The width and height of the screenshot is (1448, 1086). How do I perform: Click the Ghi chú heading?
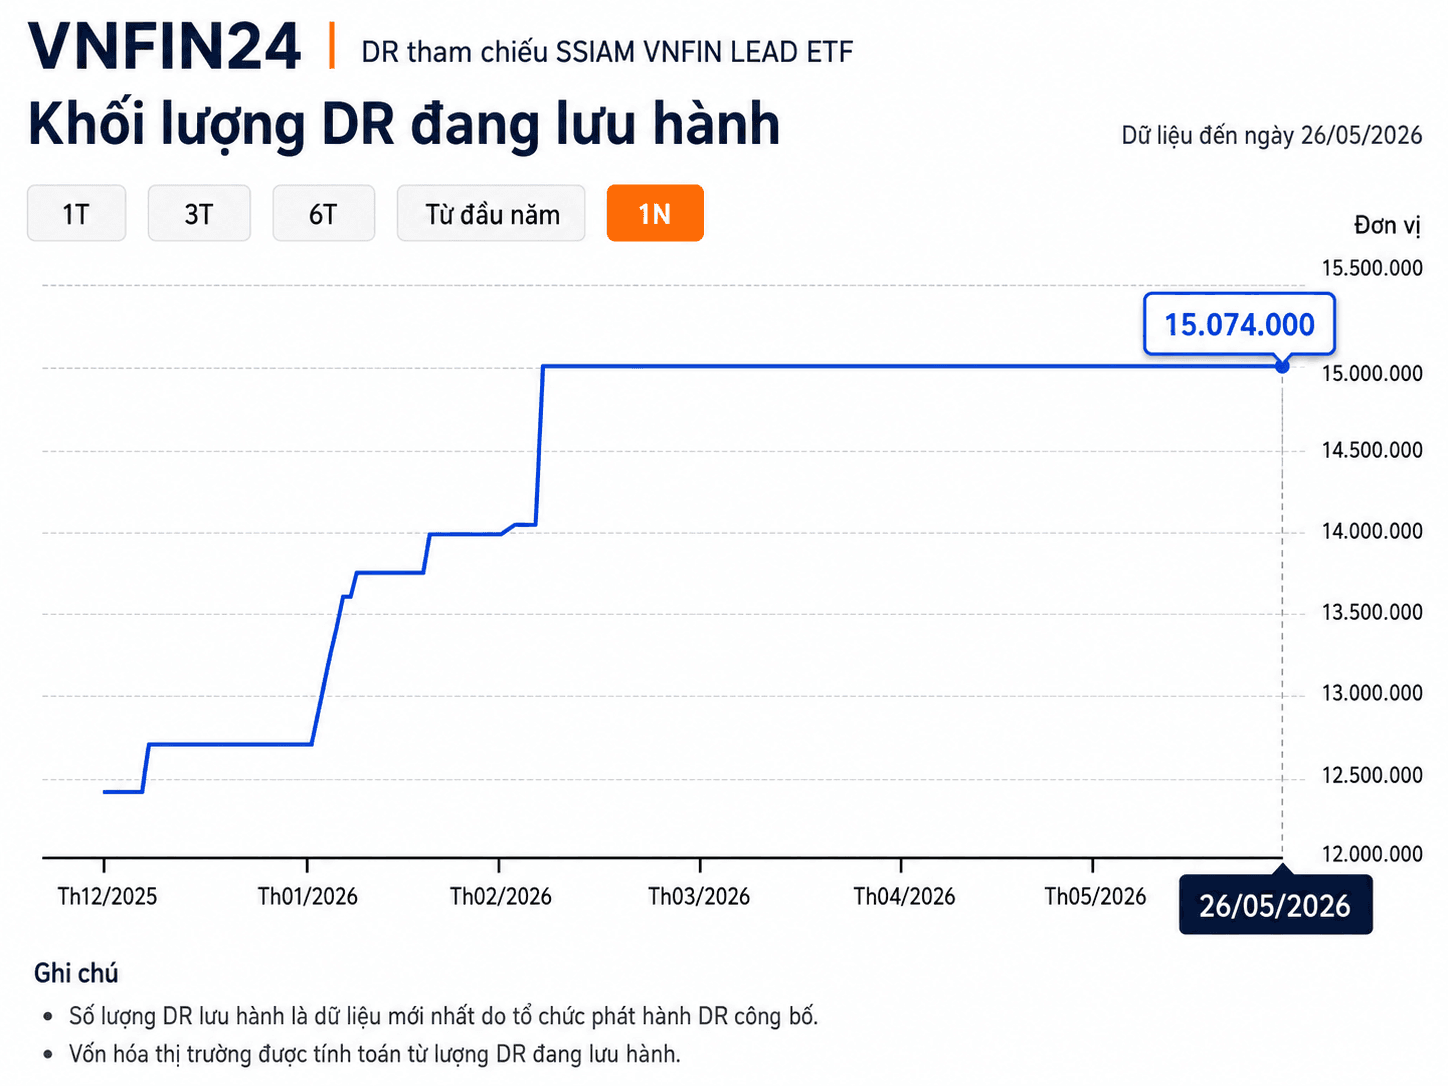(x=76, y=973)
